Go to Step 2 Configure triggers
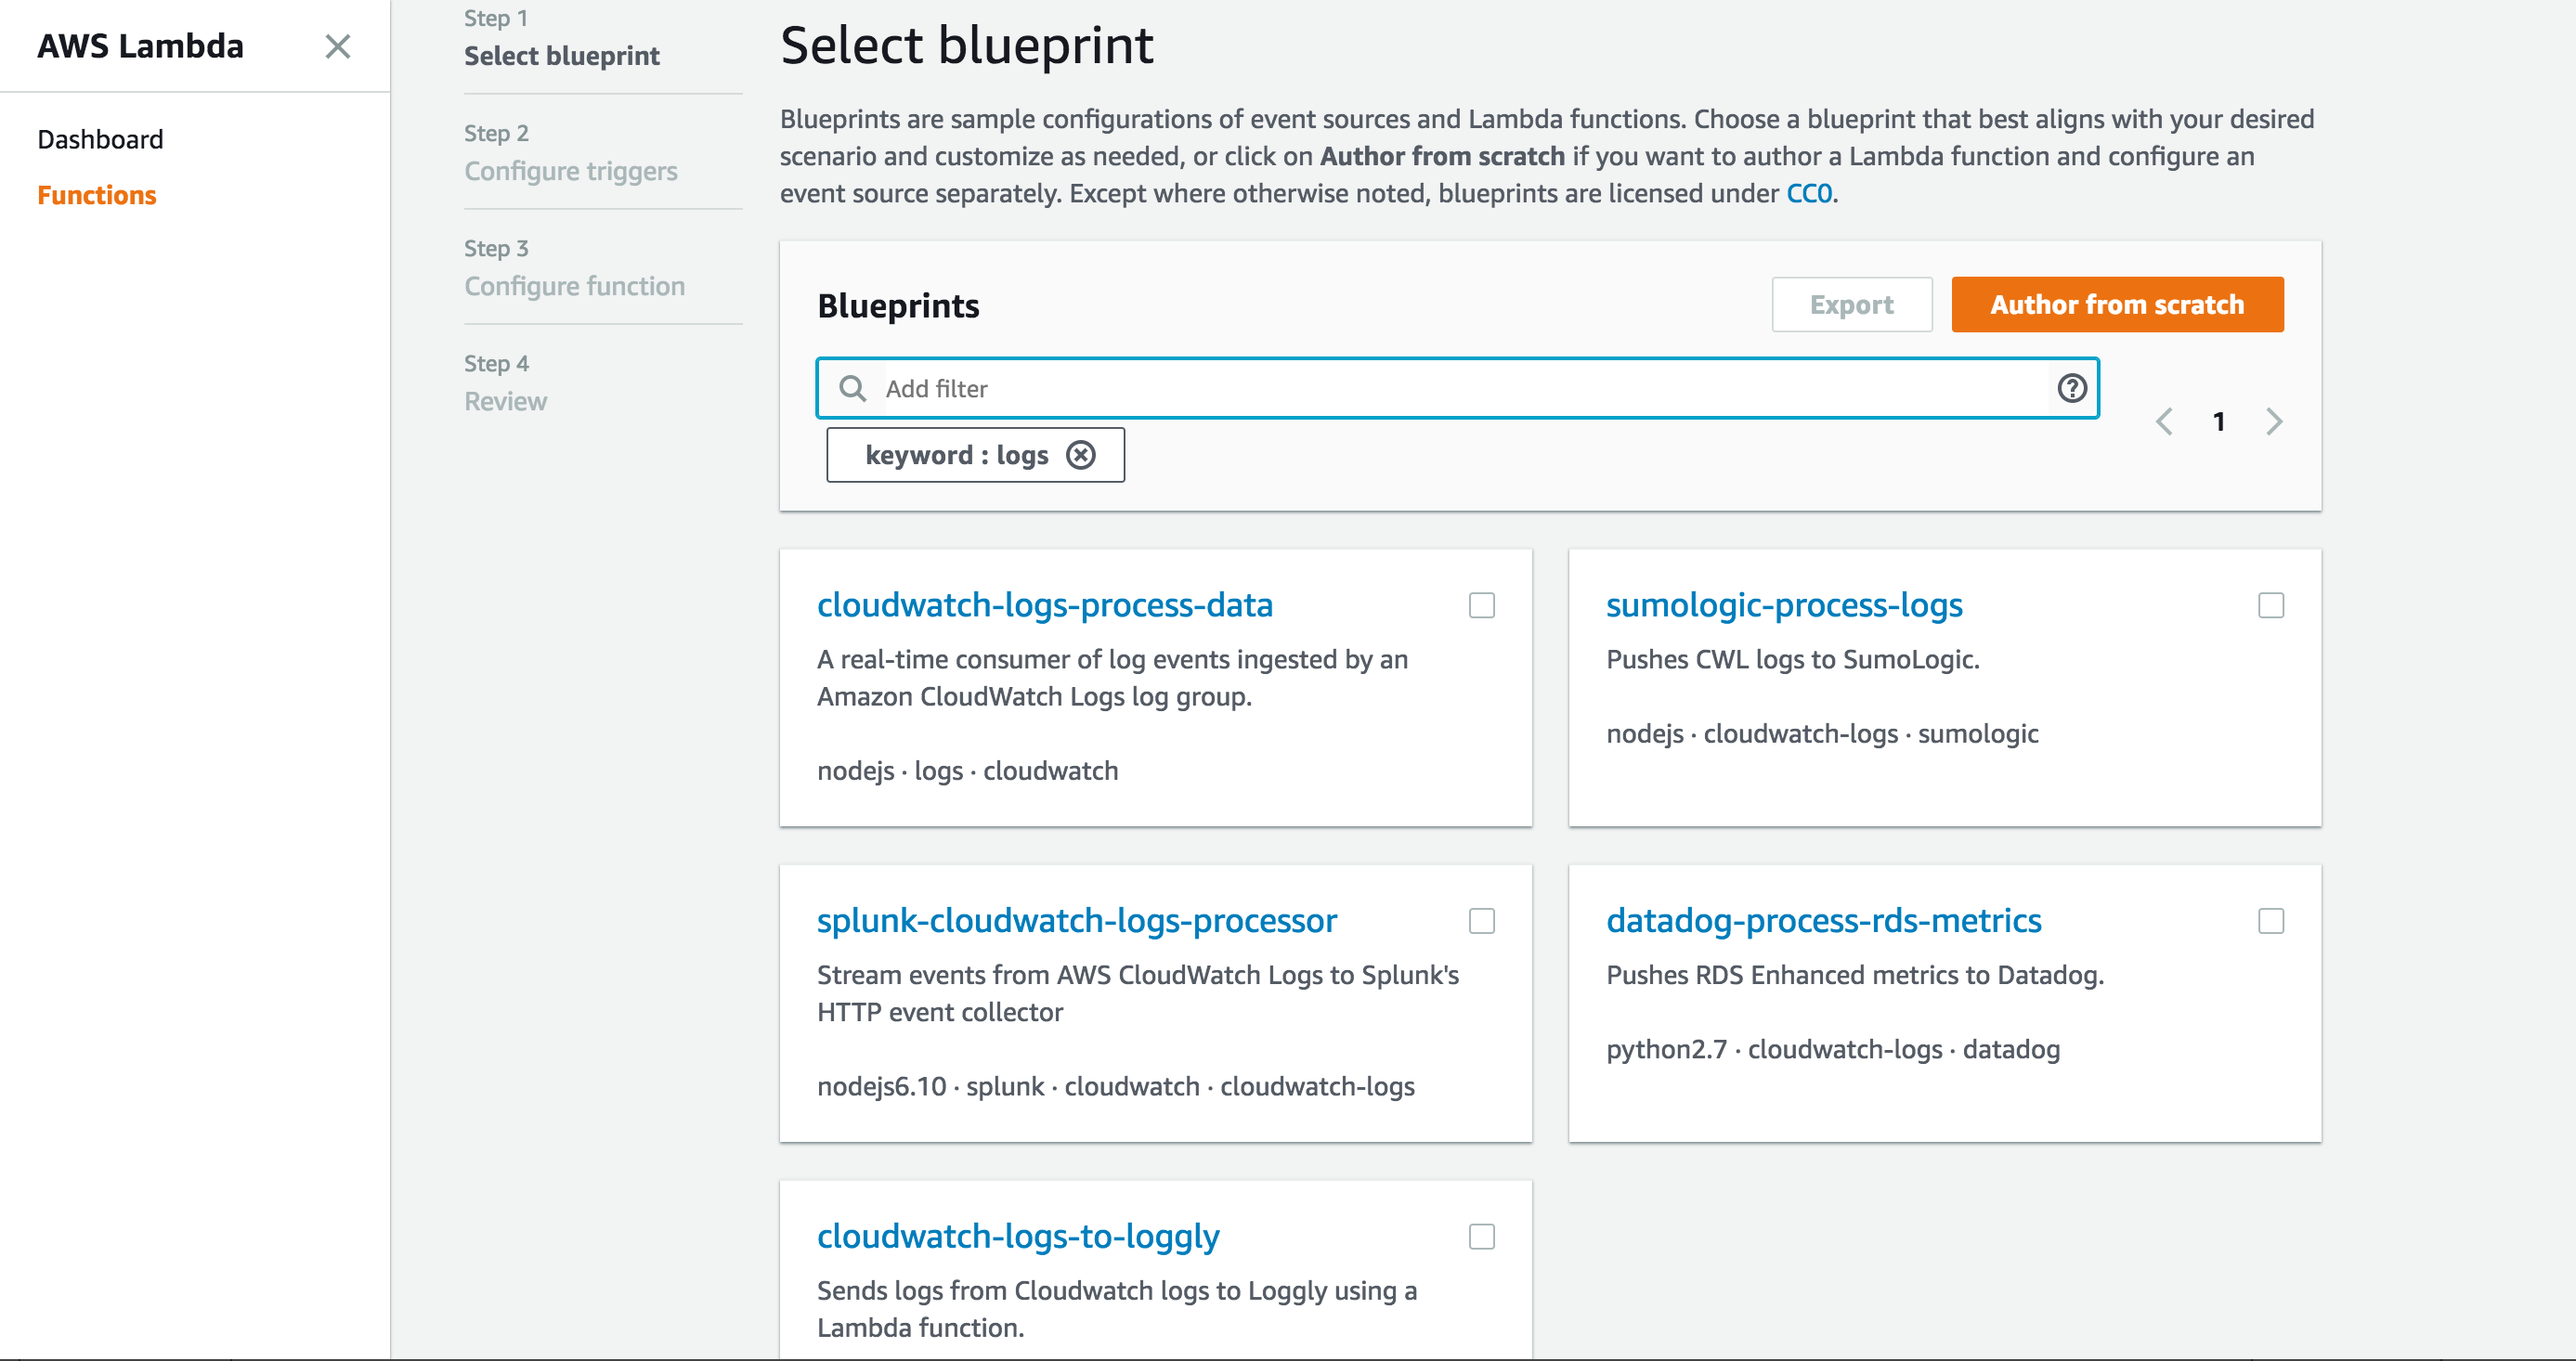 point(570,171)
